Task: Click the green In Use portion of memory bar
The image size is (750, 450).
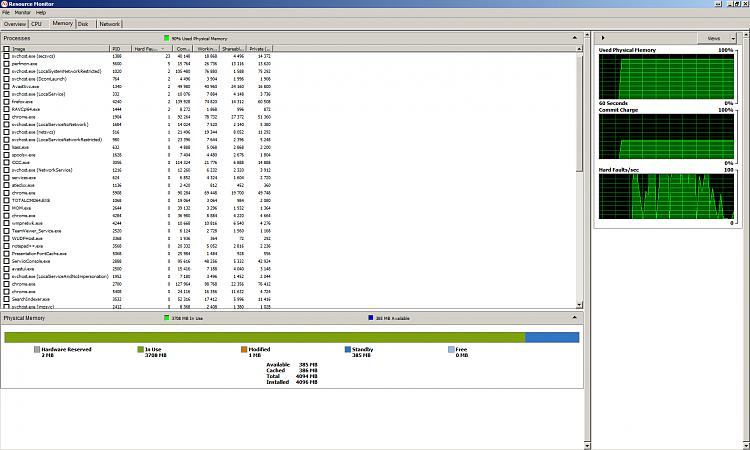Action: (x=265, y=337)
